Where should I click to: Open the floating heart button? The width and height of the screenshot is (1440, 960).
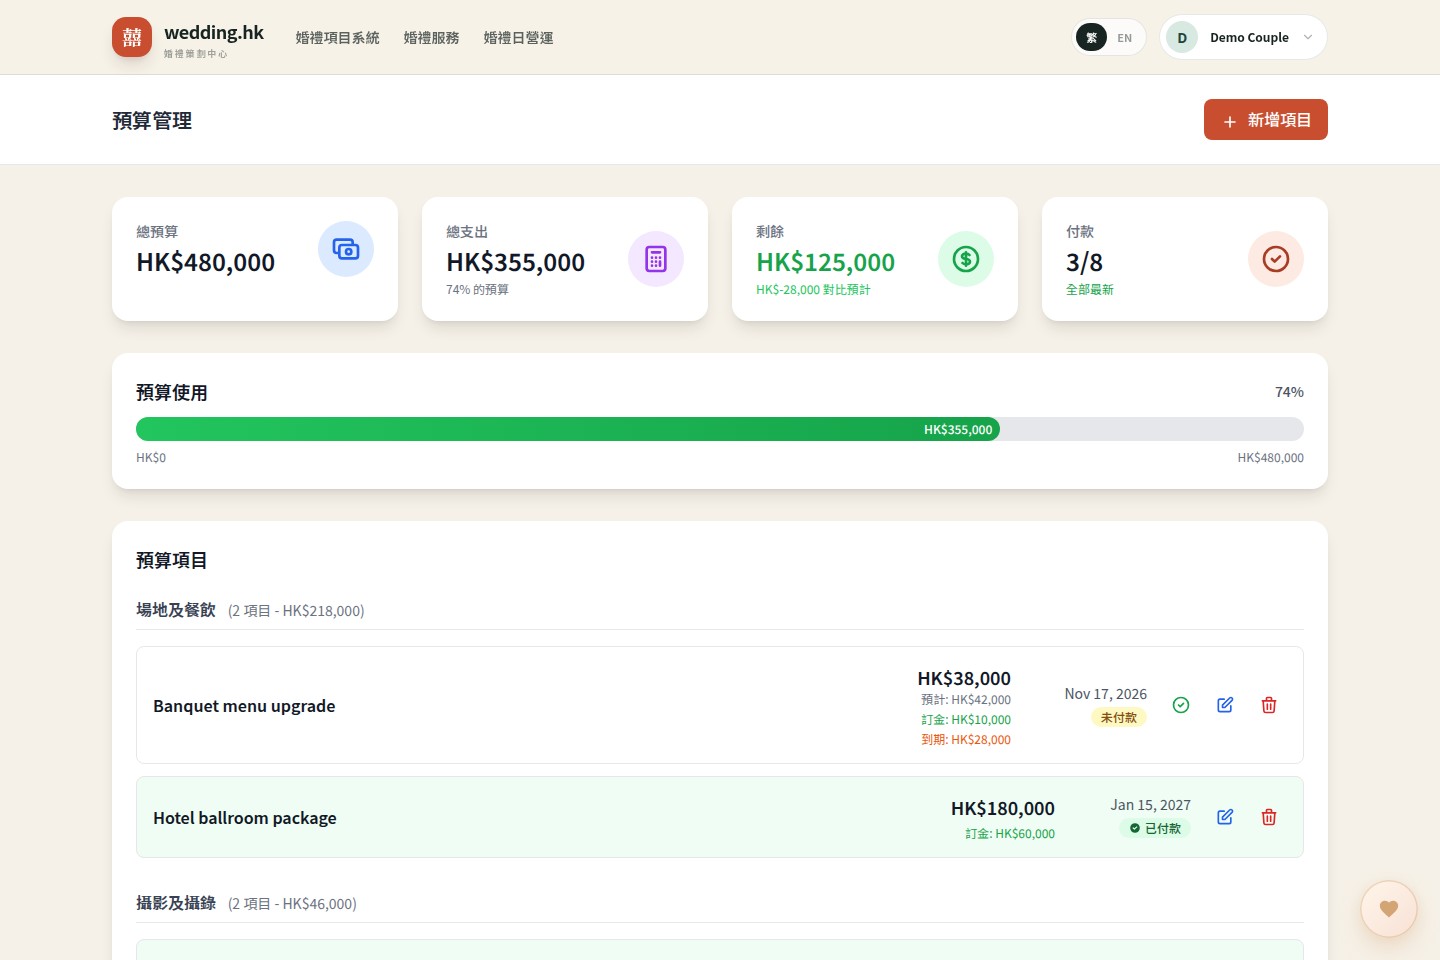coord(1388,908)
